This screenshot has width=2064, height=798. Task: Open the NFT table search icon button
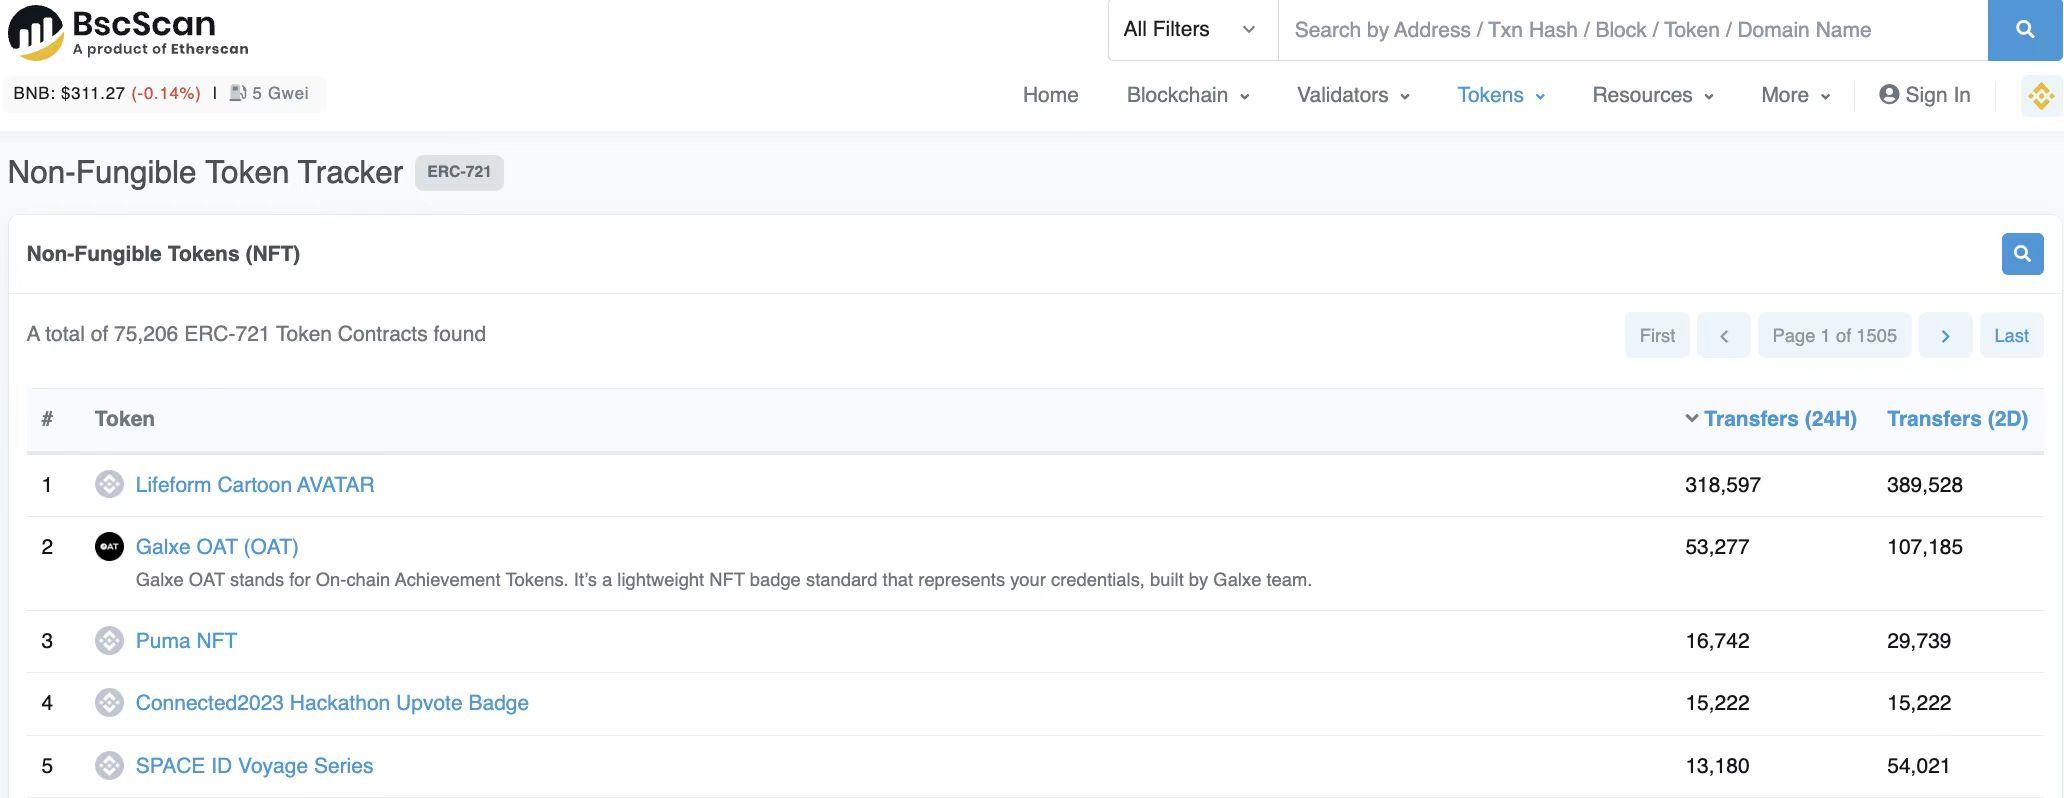click(2021, 254)
